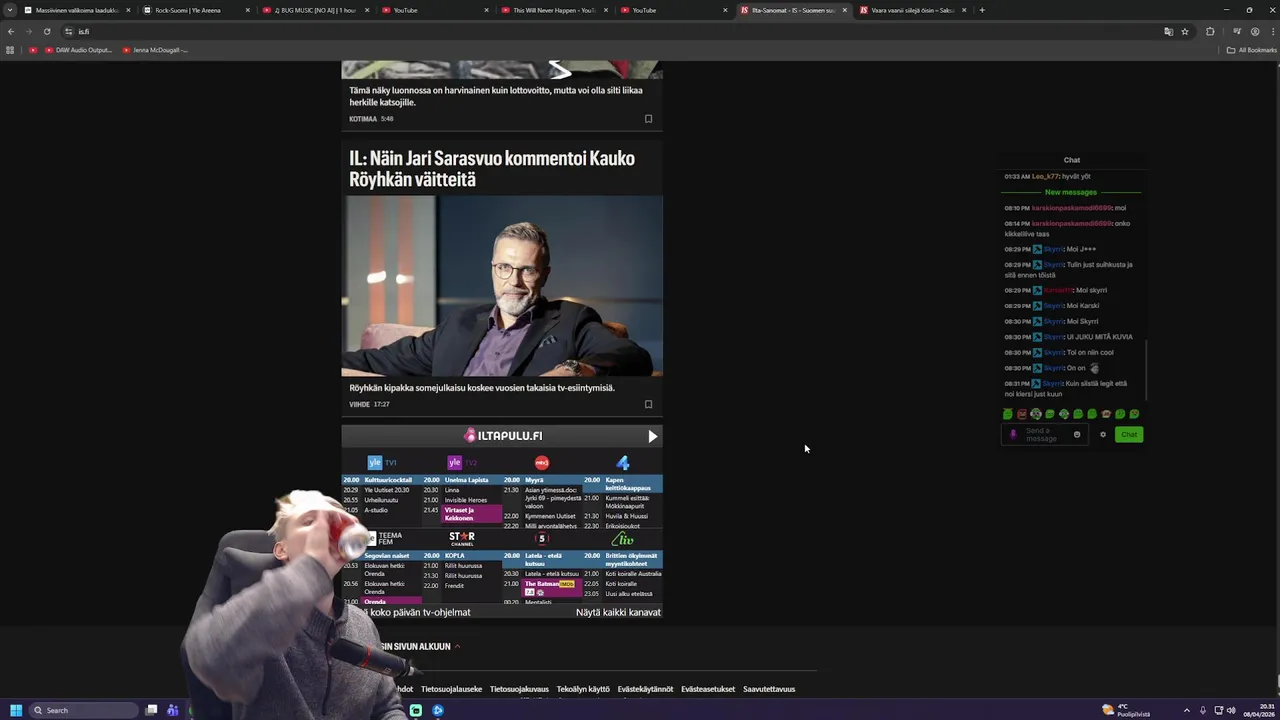Open the green app on taskbar

point(416,710)
